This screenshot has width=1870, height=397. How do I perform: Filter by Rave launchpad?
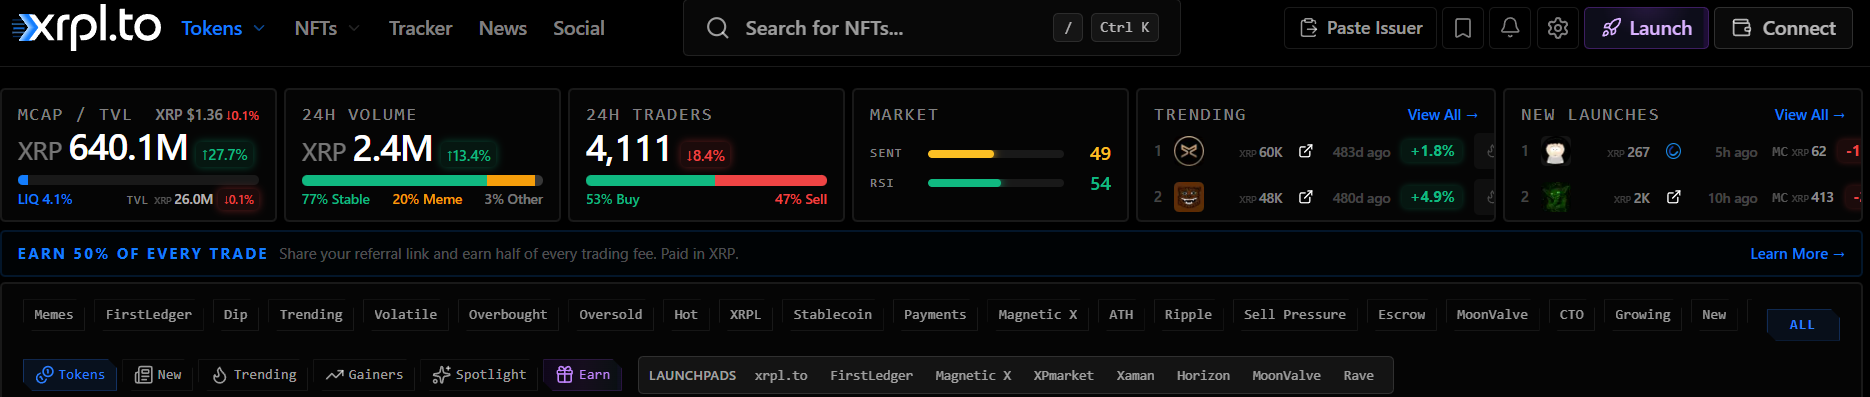coord(1358,376)
